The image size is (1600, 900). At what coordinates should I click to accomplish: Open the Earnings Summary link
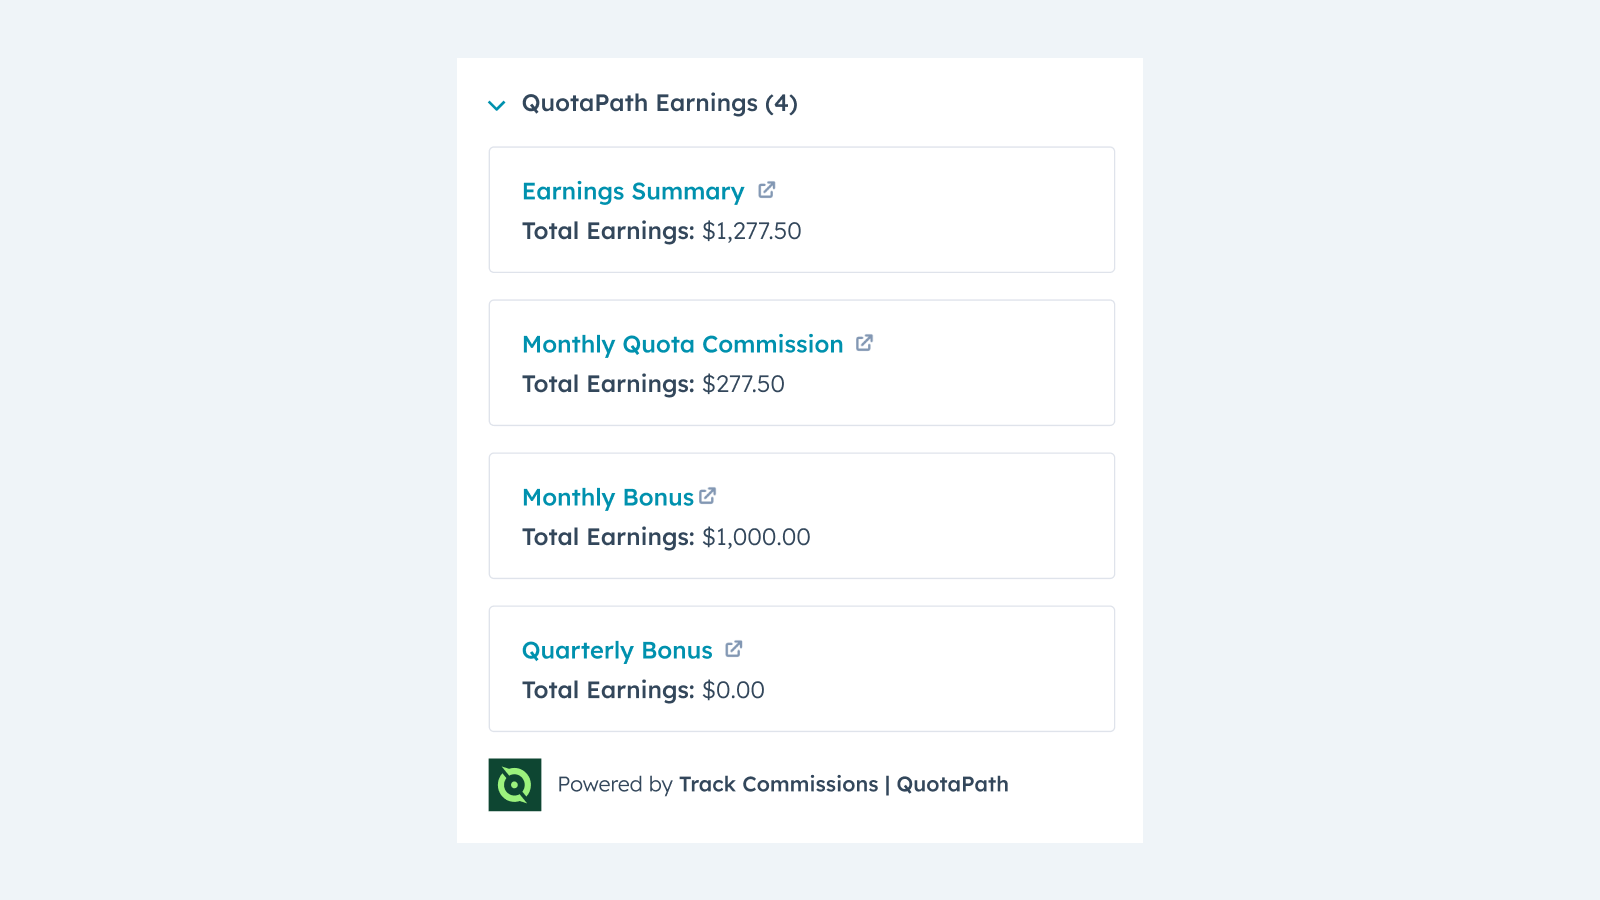pyautogui.click(x=632, y=191)
